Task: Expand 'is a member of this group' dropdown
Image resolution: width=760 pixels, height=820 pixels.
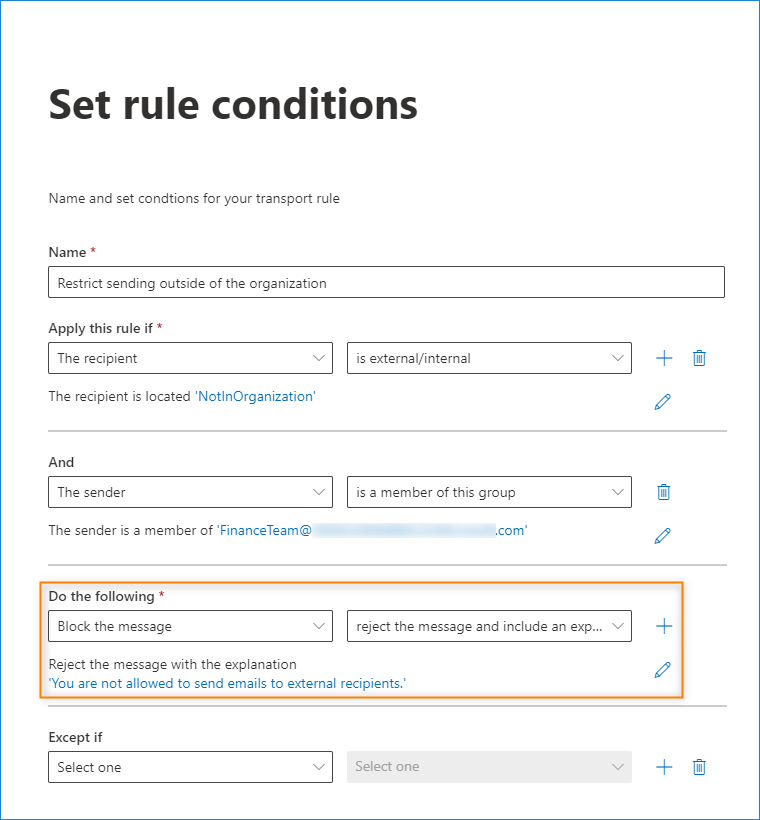Action: point(489,492)
